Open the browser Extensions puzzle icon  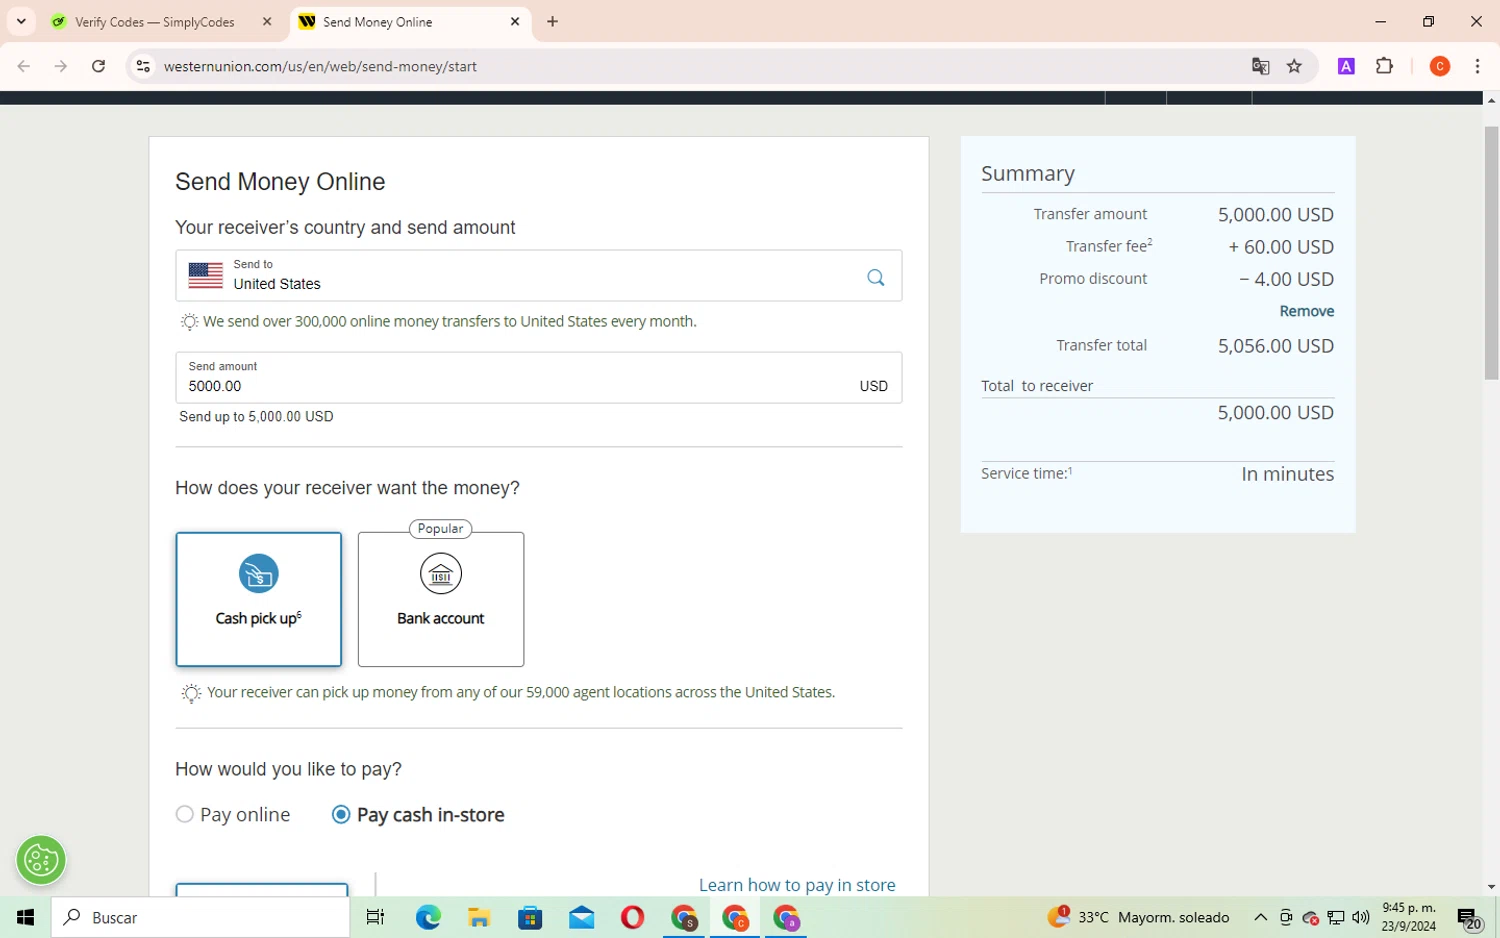1384,66
